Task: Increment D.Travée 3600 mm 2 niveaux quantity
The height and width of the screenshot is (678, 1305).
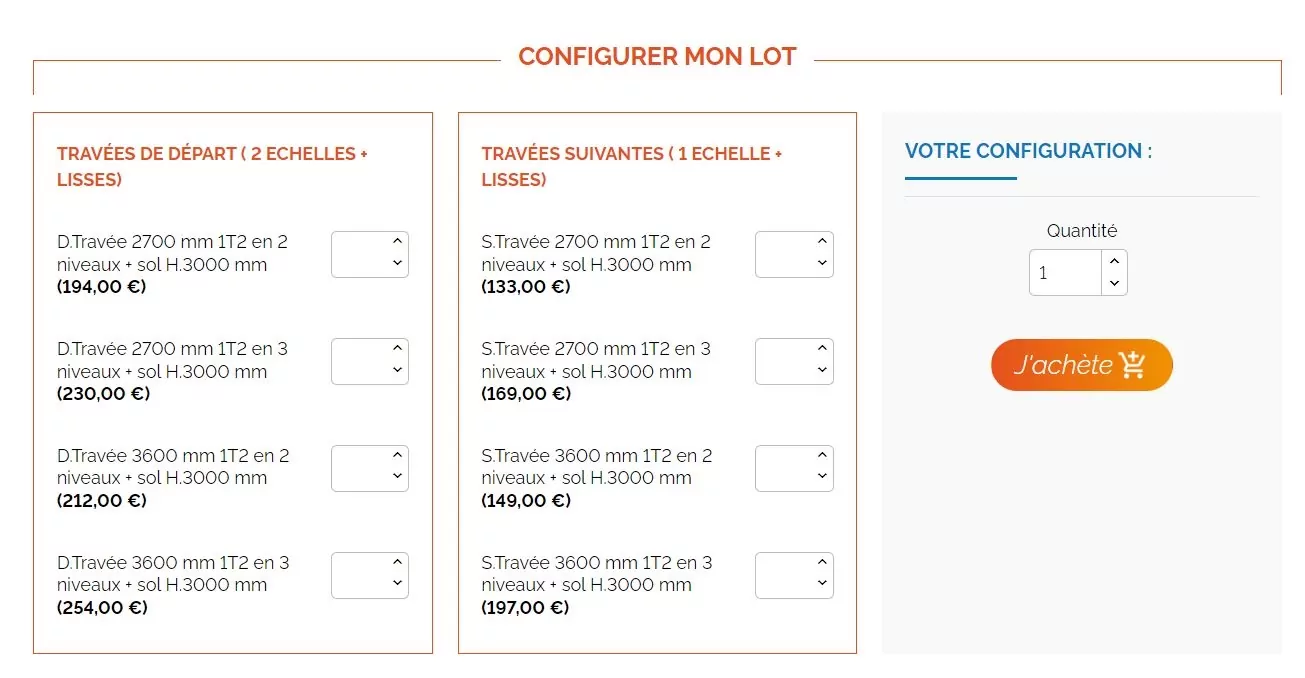Action: tap(397, 455)
